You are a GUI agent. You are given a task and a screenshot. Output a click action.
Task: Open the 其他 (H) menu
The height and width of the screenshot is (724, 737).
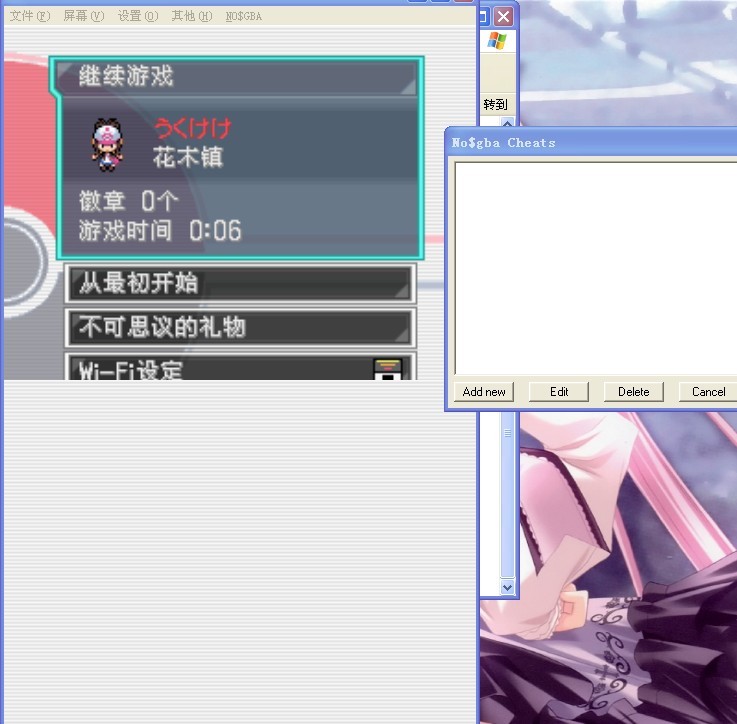(x=192, y=16)
